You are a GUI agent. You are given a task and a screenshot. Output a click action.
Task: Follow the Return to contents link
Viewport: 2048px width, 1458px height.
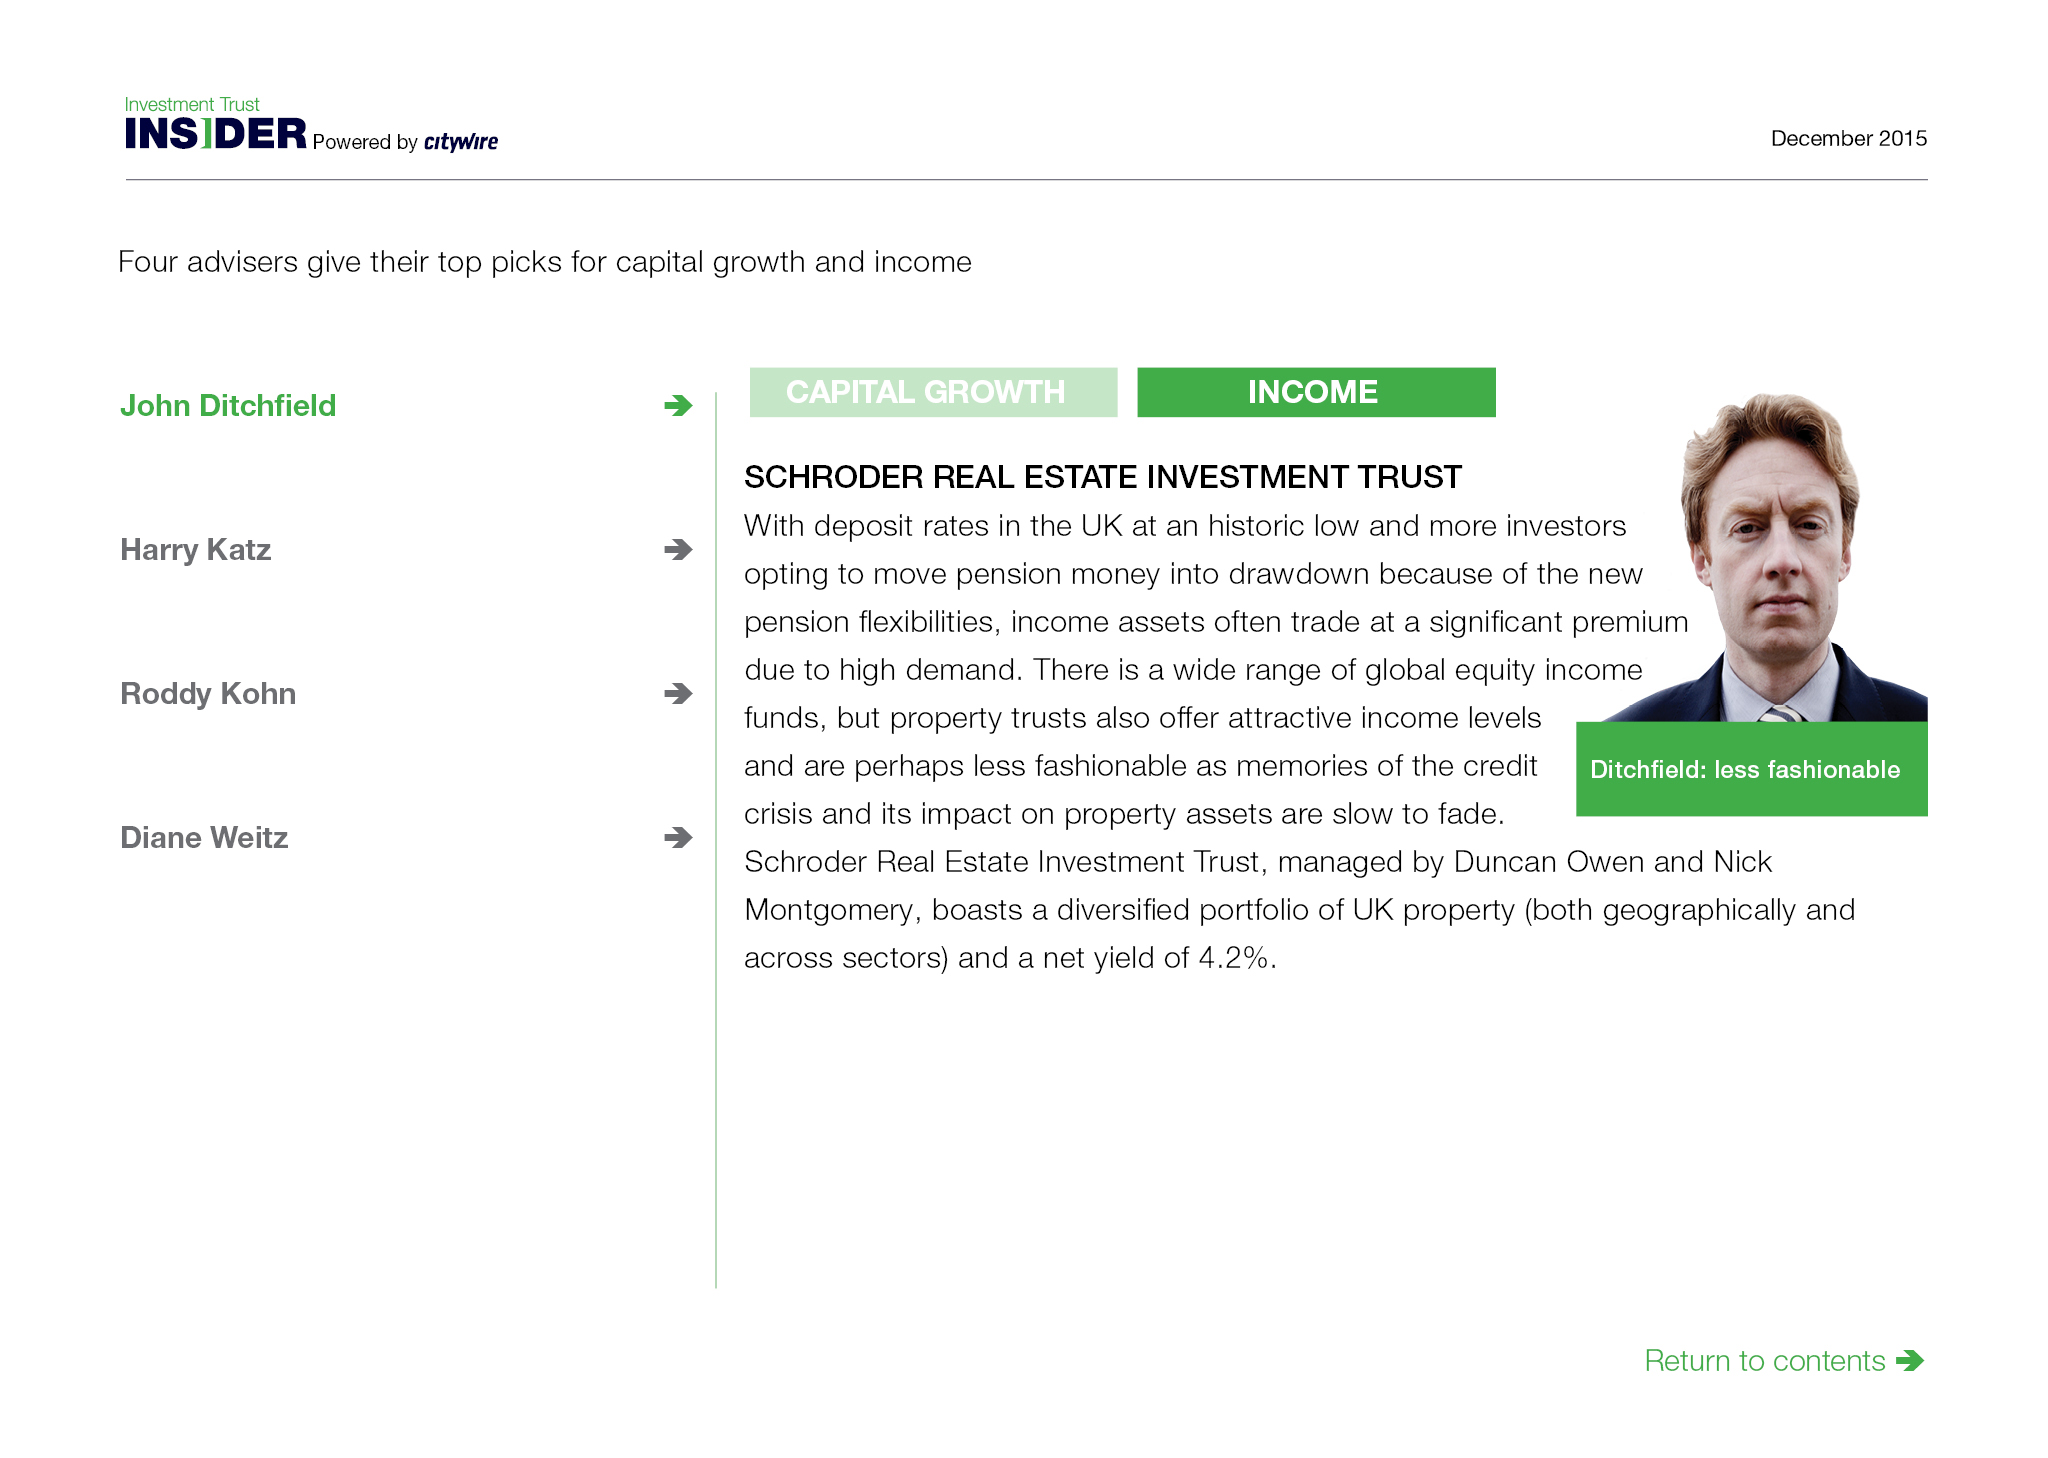click(1765, 1360)
